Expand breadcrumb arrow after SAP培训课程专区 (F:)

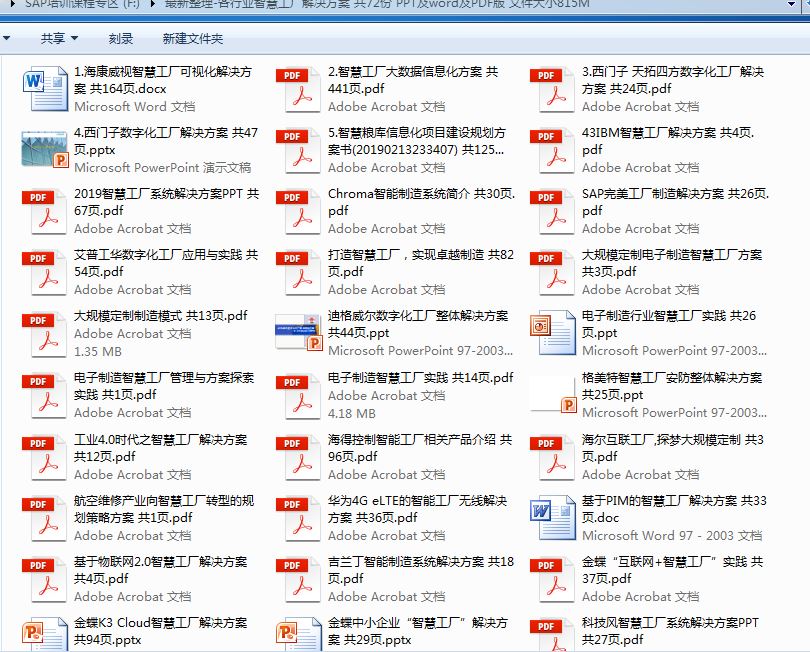click(x=153, y=4)
